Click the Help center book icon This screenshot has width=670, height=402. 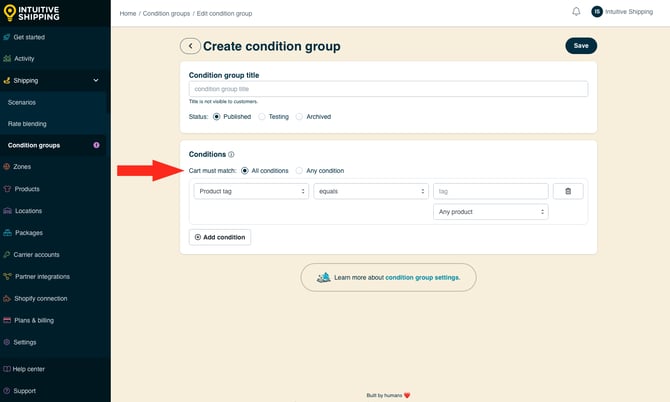pyautogui.click(x=6, y=369)
